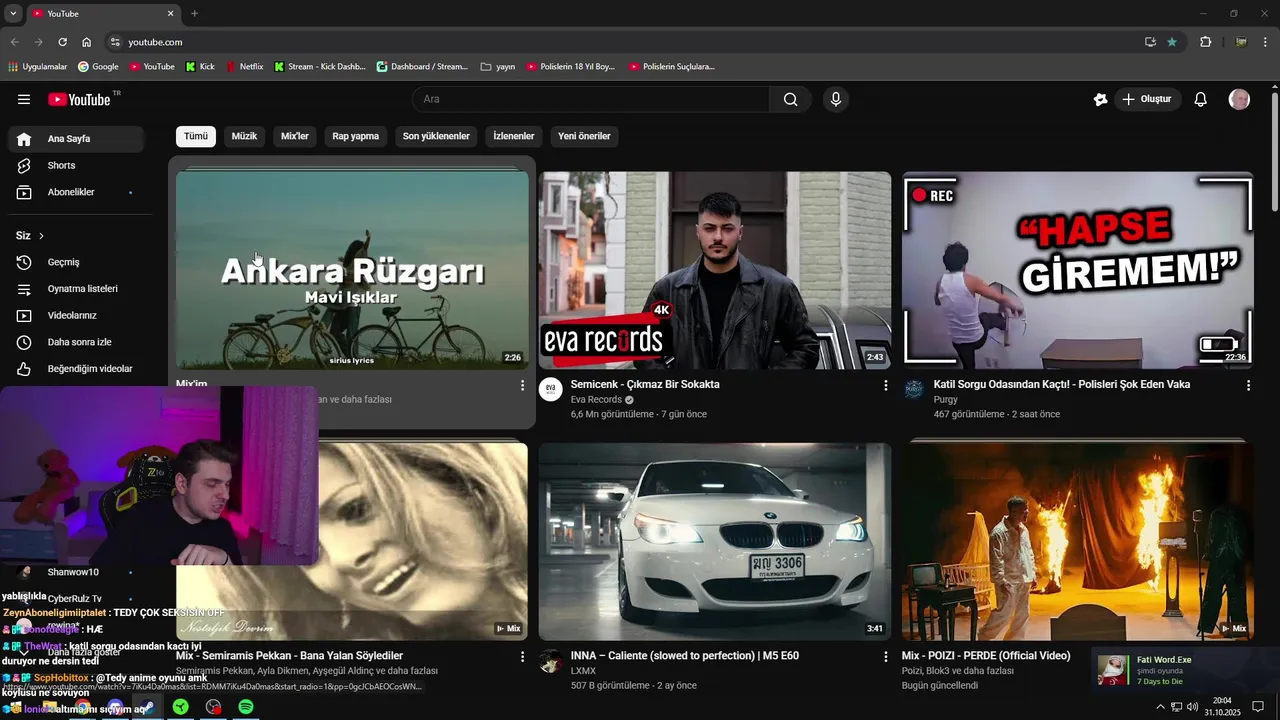Play the white BMW M5 thumbnail
This screenshot has width=1280, height=720.
715,541
